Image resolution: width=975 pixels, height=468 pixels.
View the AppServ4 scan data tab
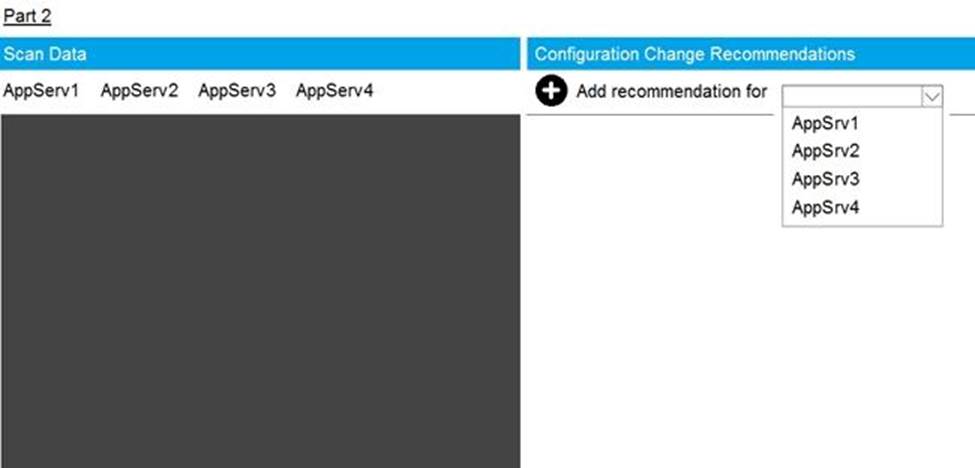pyautogui.click(x=334, y=92)
